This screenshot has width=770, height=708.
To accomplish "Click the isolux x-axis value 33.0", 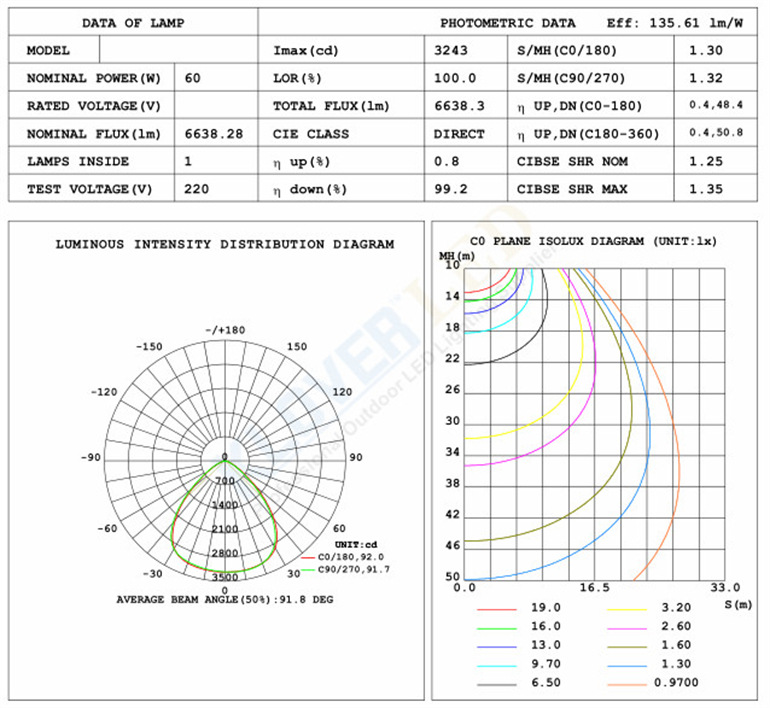I will point(725,587).
